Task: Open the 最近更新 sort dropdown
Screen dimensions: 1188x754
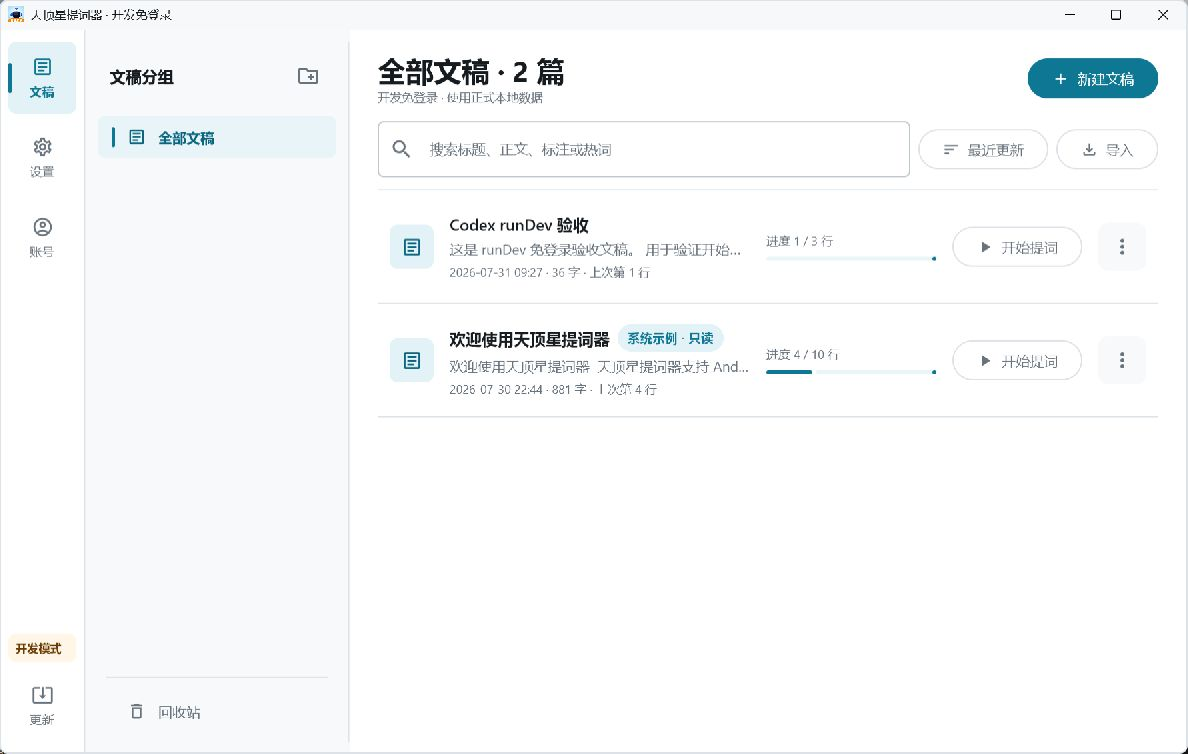Action: (983, 150)
